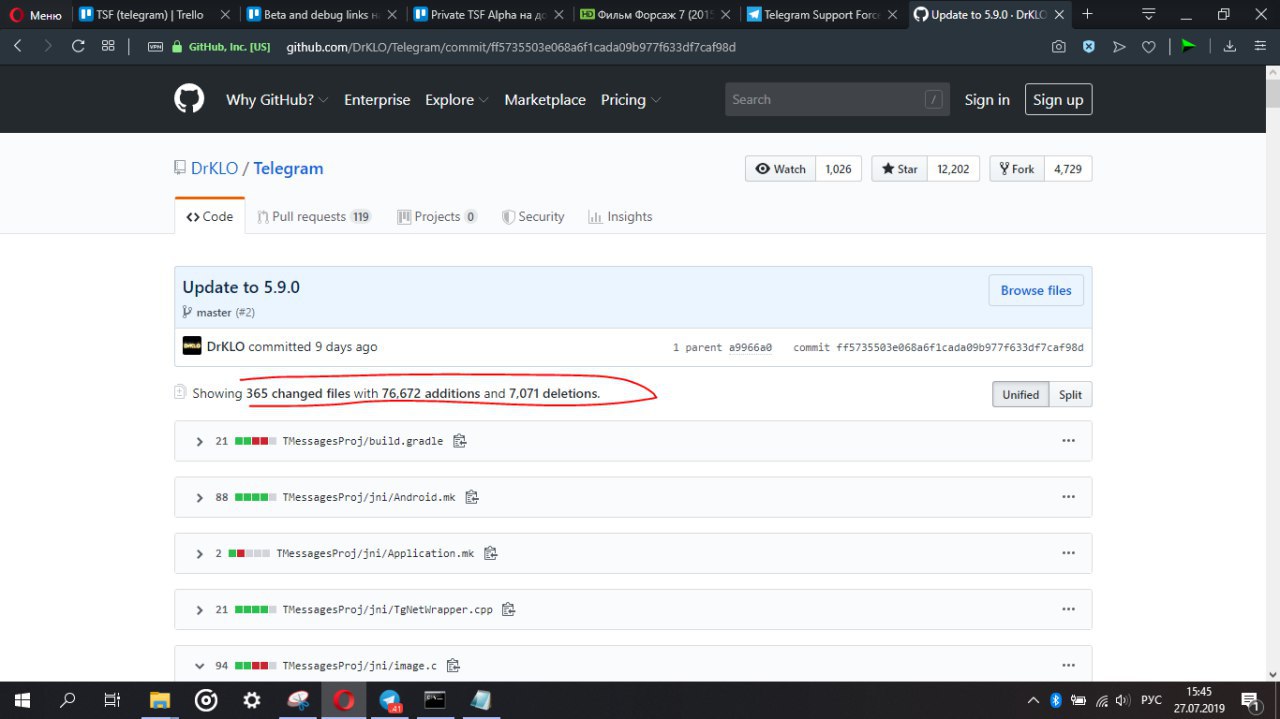Screen dimensions: 1280x719
Task: Click the Opera Меню button
Action: (35, 15)
